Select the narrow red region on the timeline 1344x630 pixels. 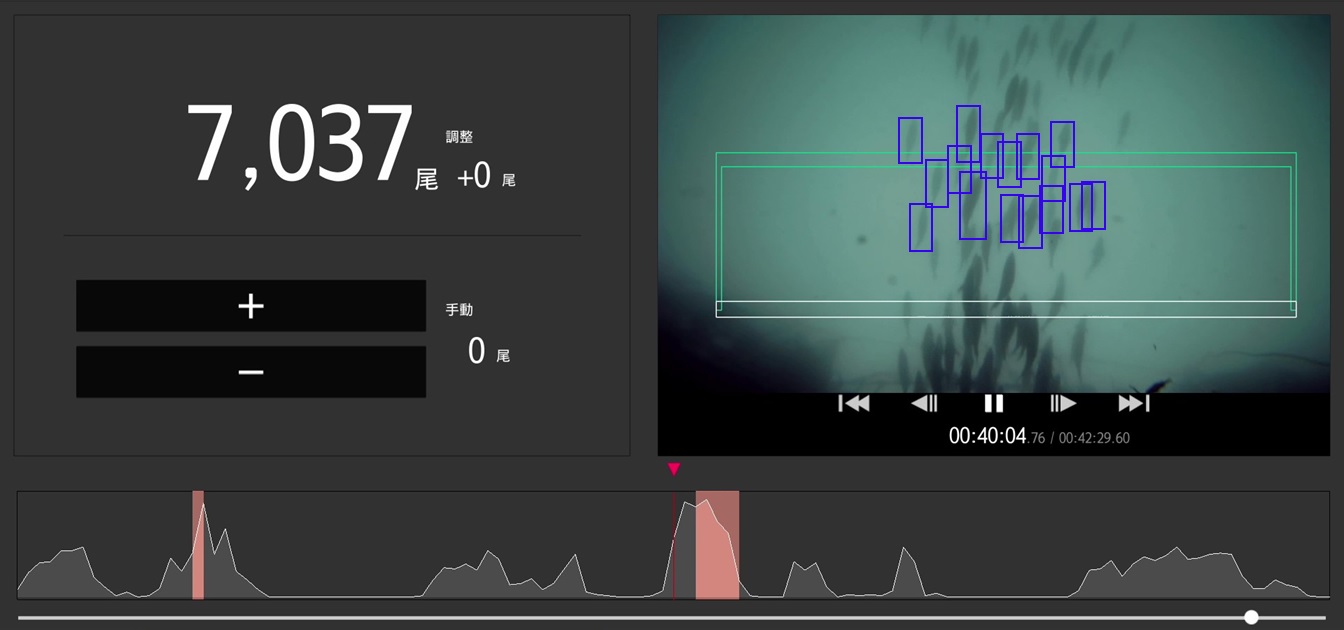(x=198, y=545)
